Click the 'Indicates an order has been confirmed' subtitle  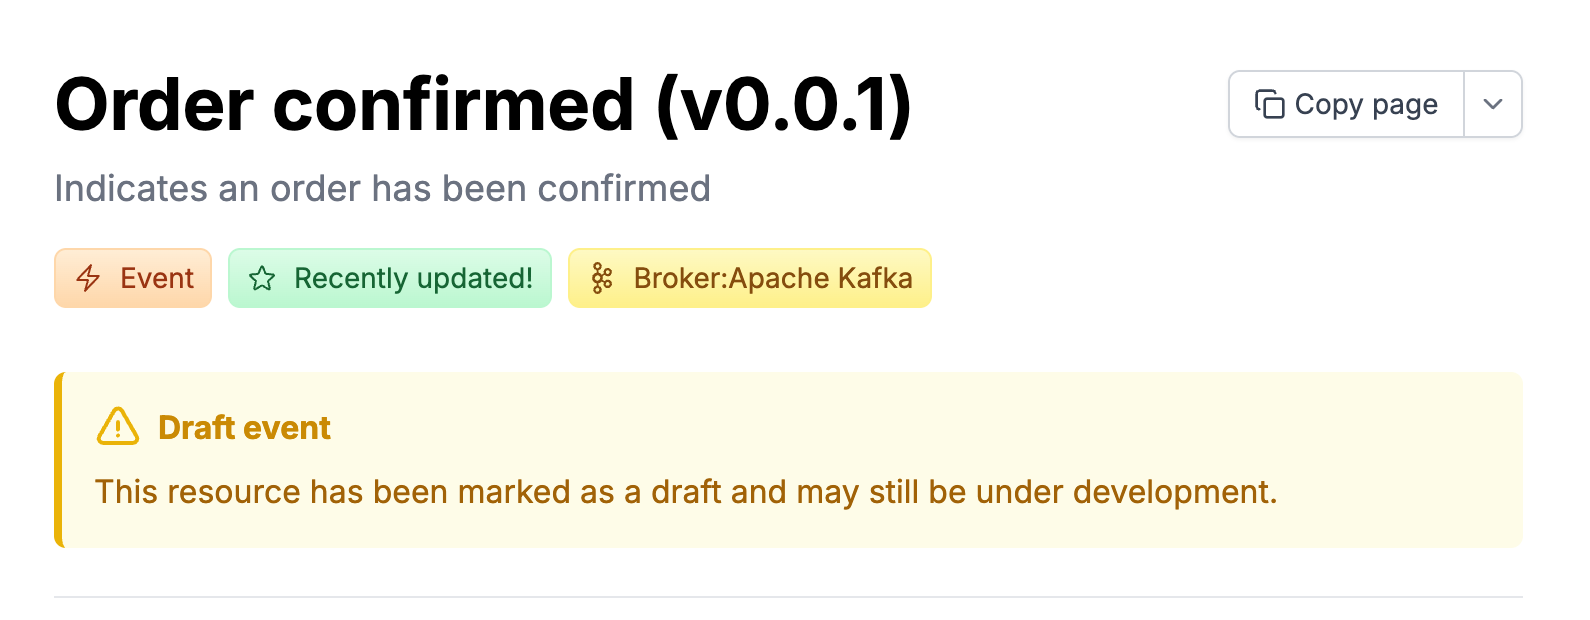click(x=382, y=188)
